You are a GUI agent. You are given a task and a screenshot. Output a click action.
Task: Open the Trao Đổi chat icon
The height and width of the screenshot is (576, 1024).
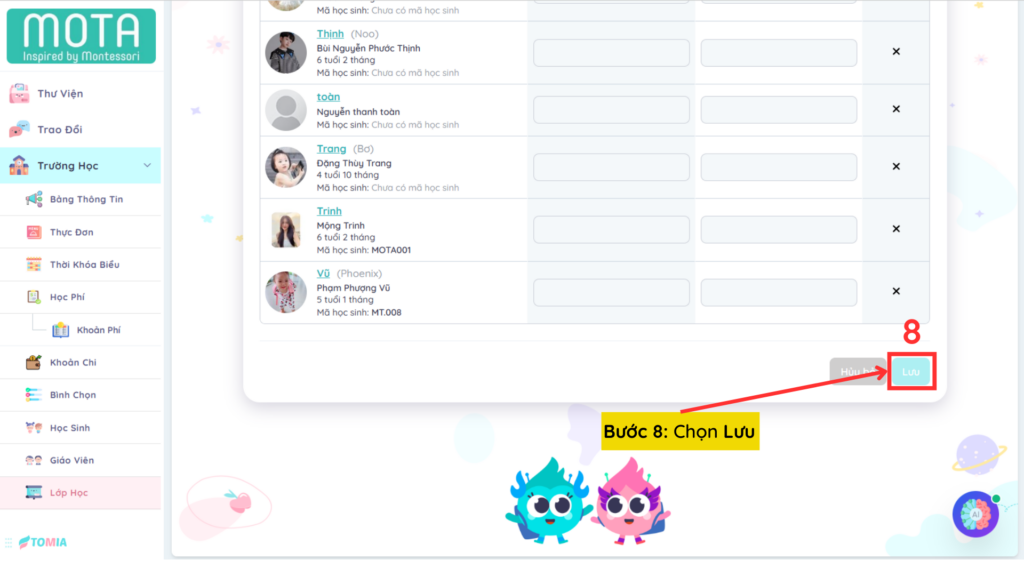point(19,129)
